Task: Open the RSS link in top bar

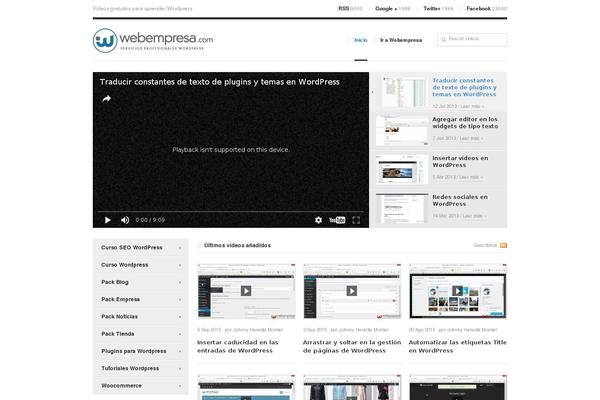Action: [x=350, y=8]
